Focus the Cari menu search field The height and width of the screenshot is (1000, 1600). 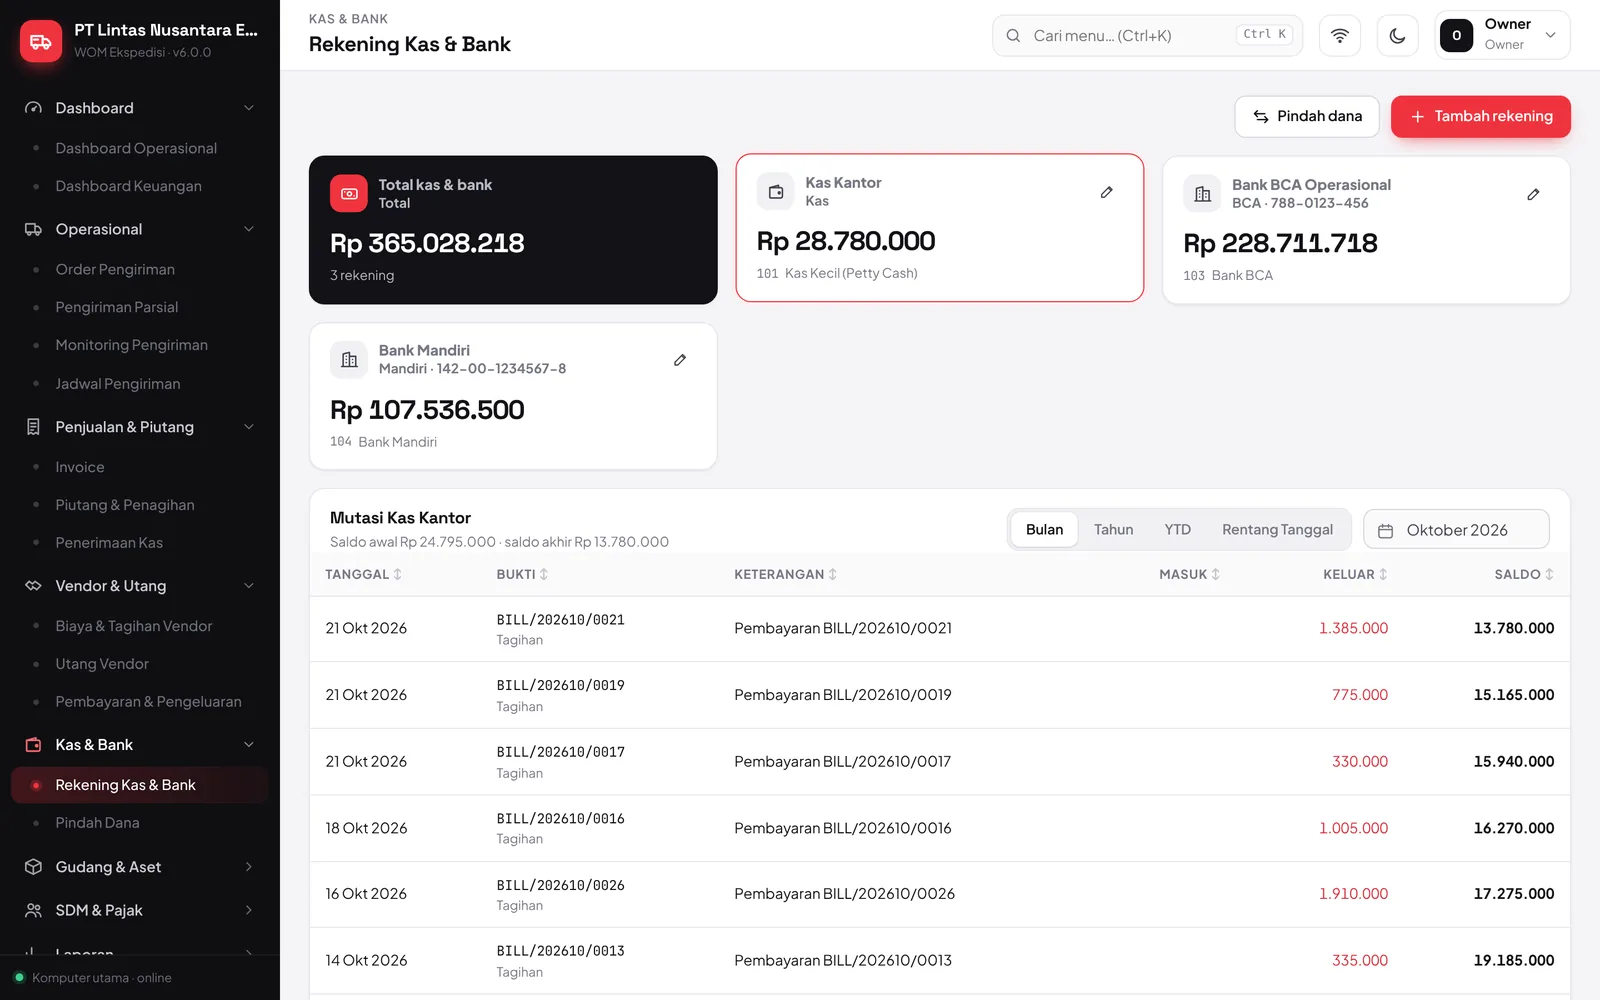[x=1147, y=36]
